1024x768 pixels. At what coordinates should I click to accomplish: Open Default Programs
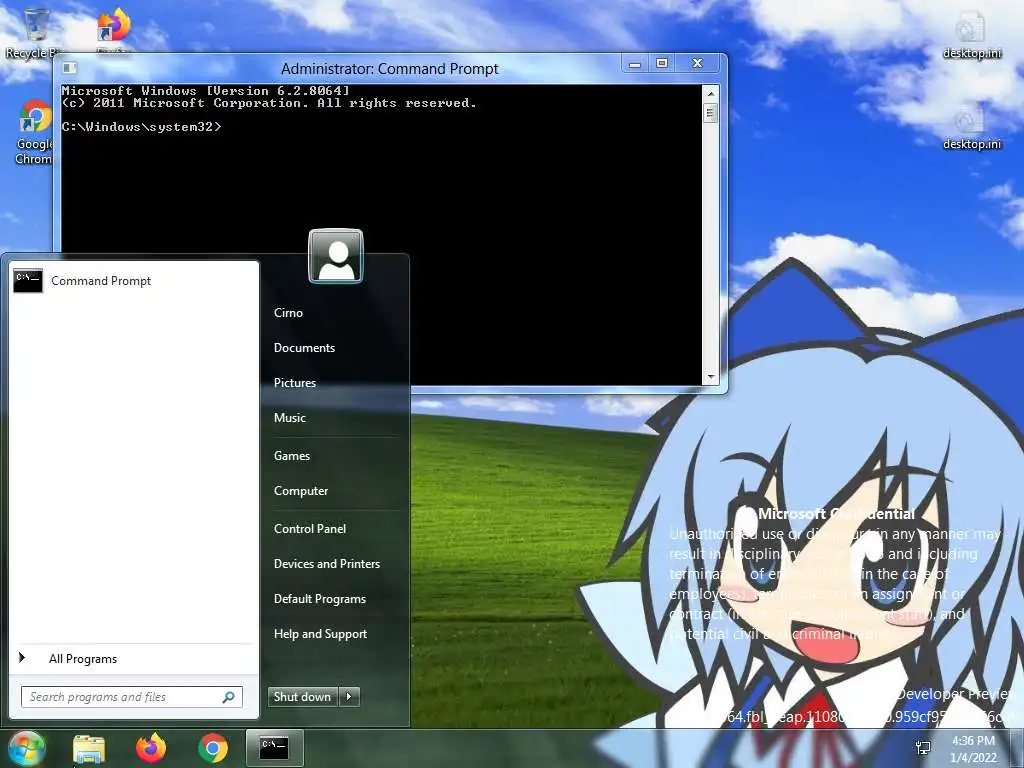click(x=319, y=599)
